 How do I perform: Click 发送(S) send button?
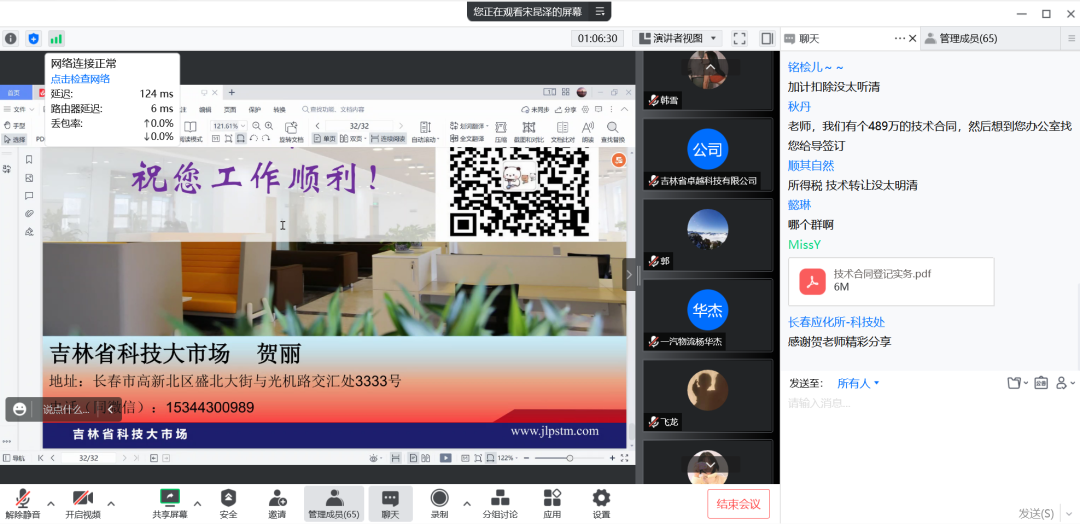[1036, 513]
